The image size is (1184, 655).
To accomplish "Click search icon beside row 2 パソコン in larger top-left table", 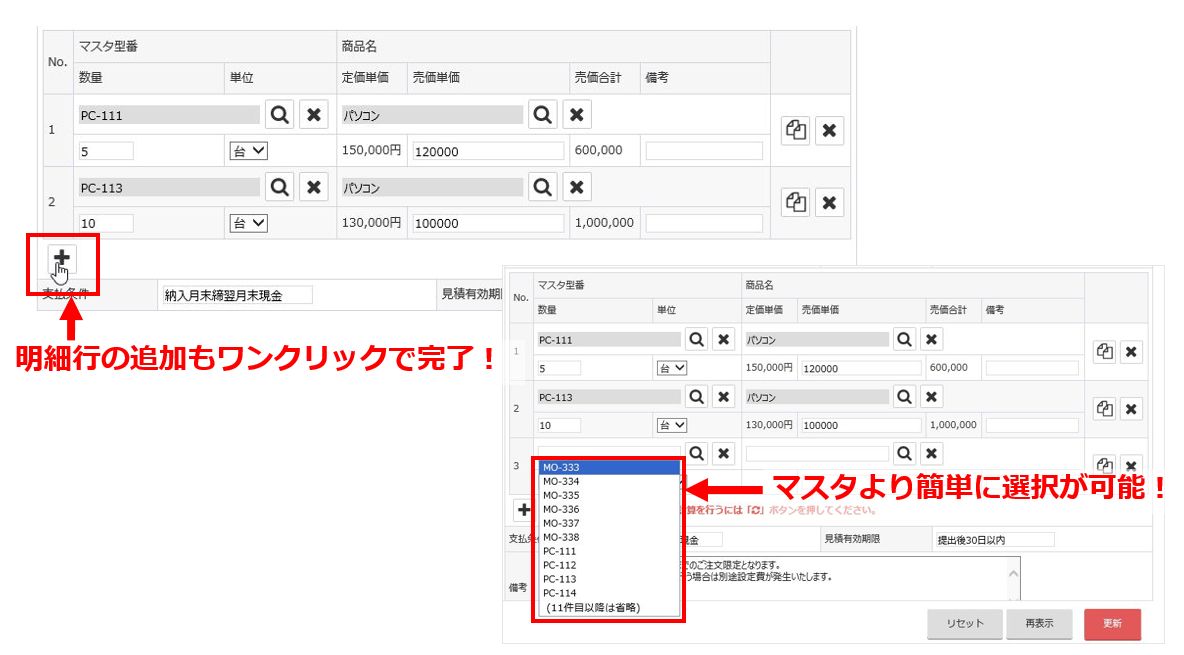I will pyautogui.click(x=543, y=187).
